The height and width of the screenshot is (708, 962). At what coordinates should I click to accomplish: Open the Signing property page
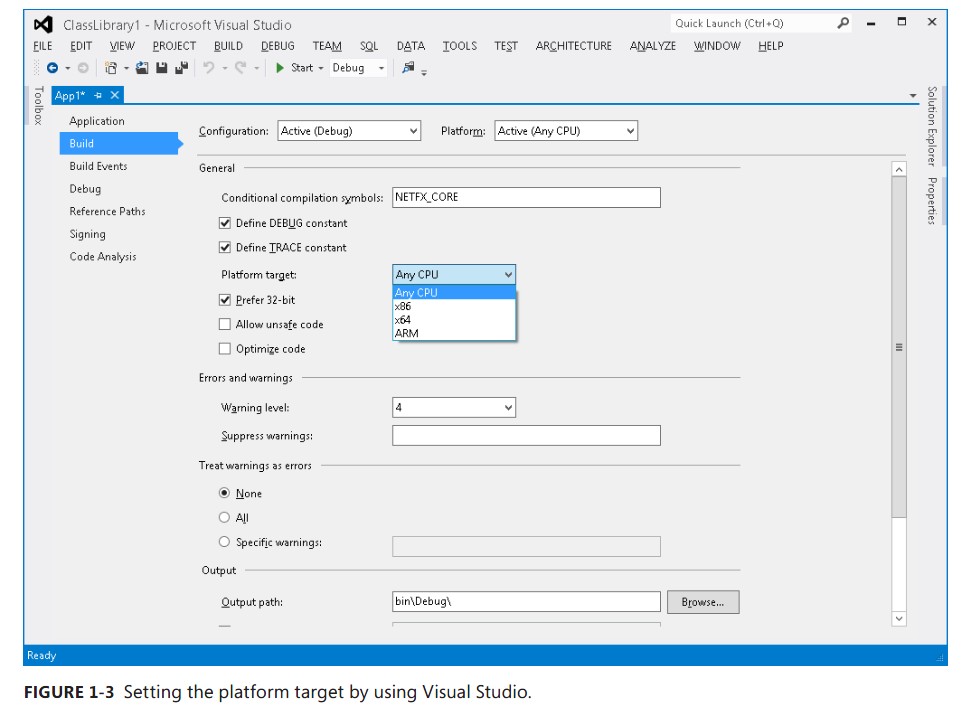coord(88,234)
